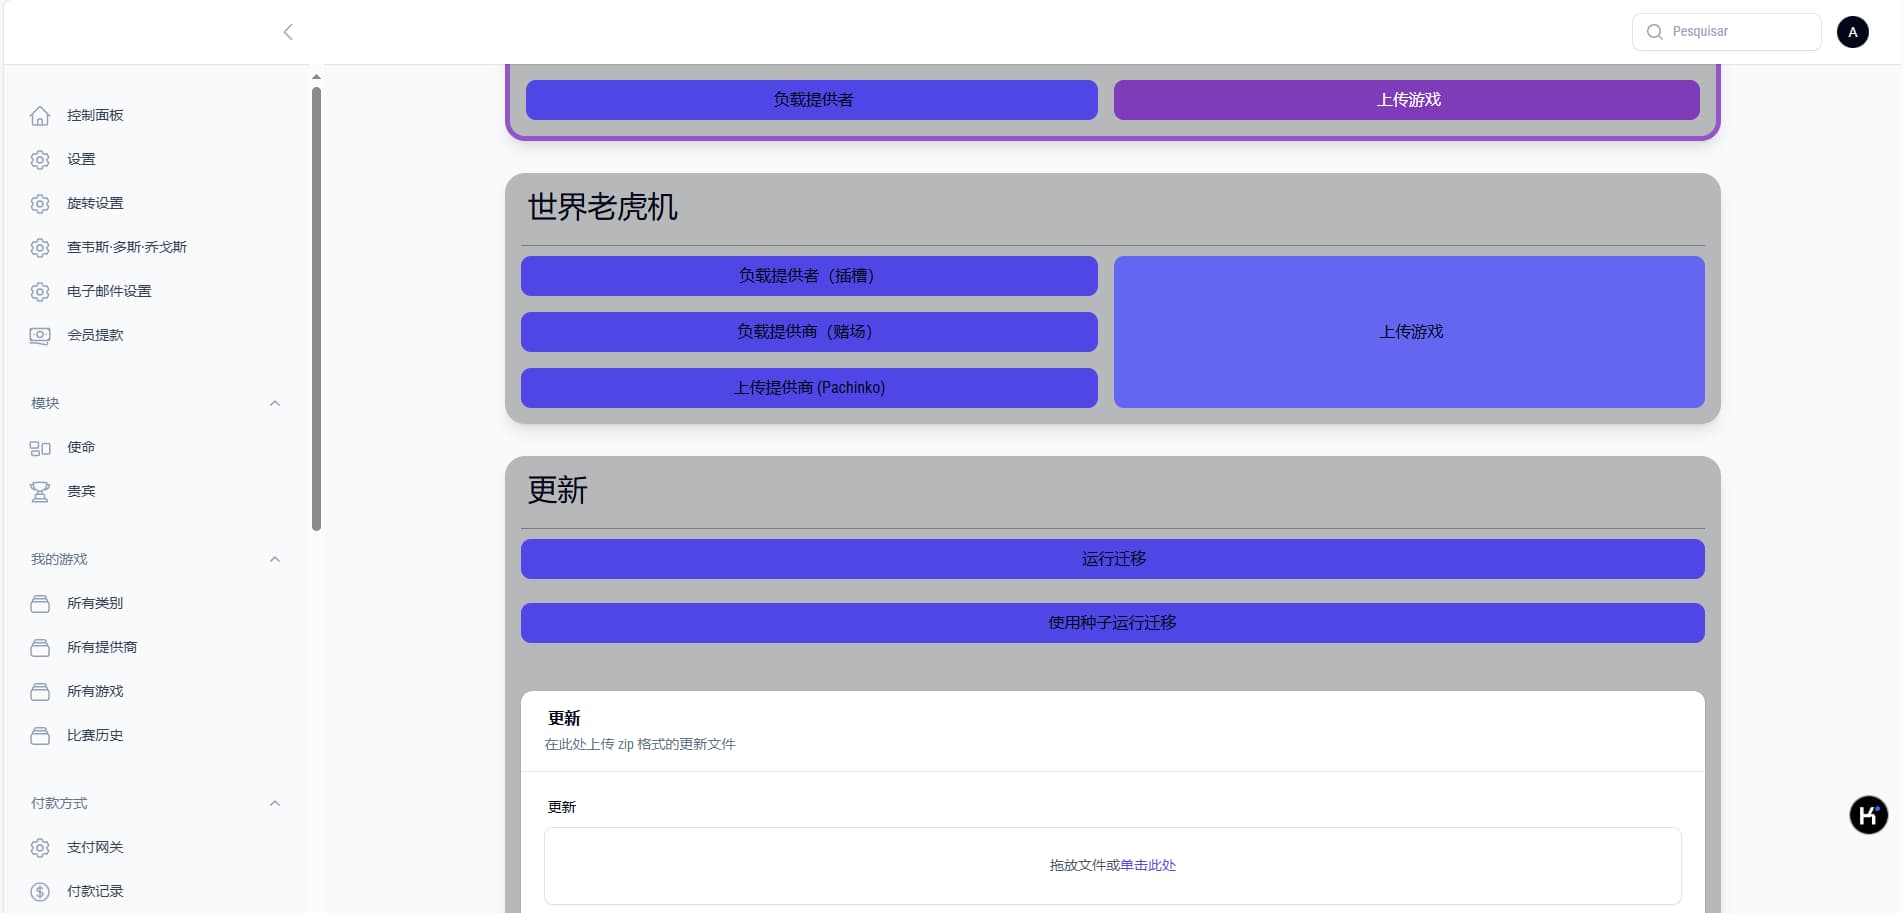Screen dimensions: 1904x913
Task: Open 支付网关 in the sidebar
Action: [x=95, y=848]
